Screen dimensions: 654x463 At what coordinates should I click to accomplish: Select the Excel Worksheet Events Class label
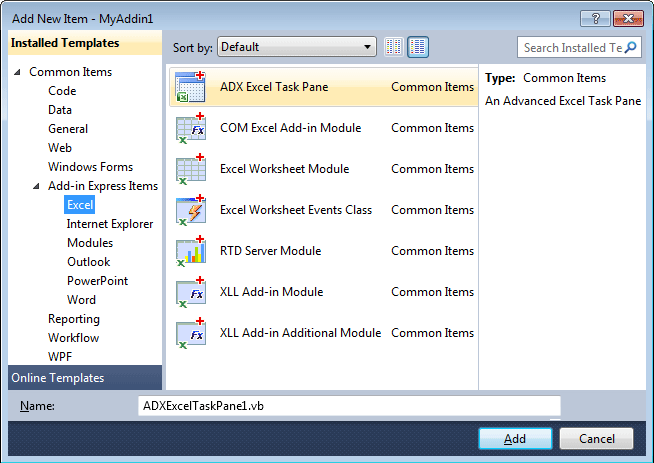click(296, 209)
